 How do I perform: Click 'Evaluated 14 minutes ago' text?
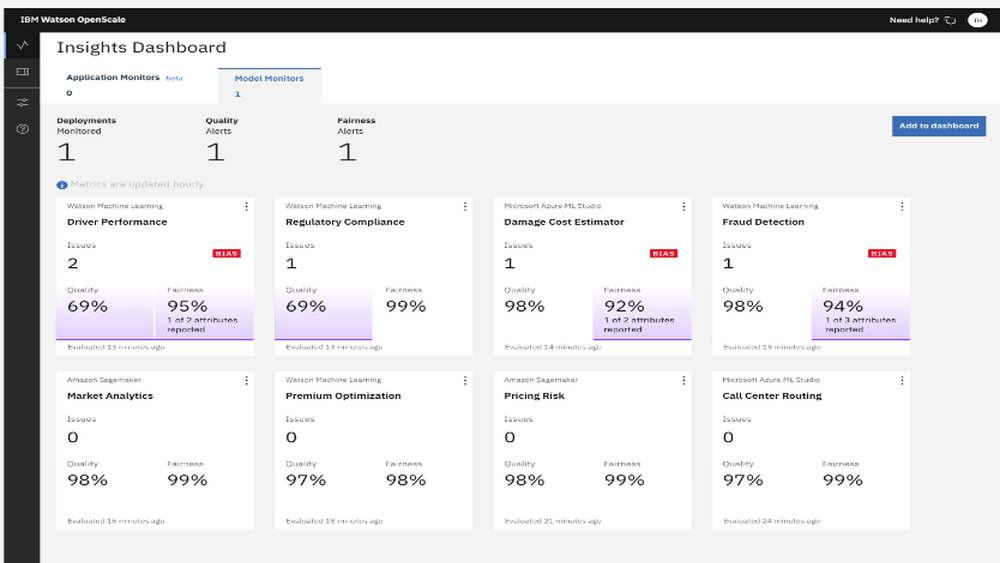click(x=552, y=347)
